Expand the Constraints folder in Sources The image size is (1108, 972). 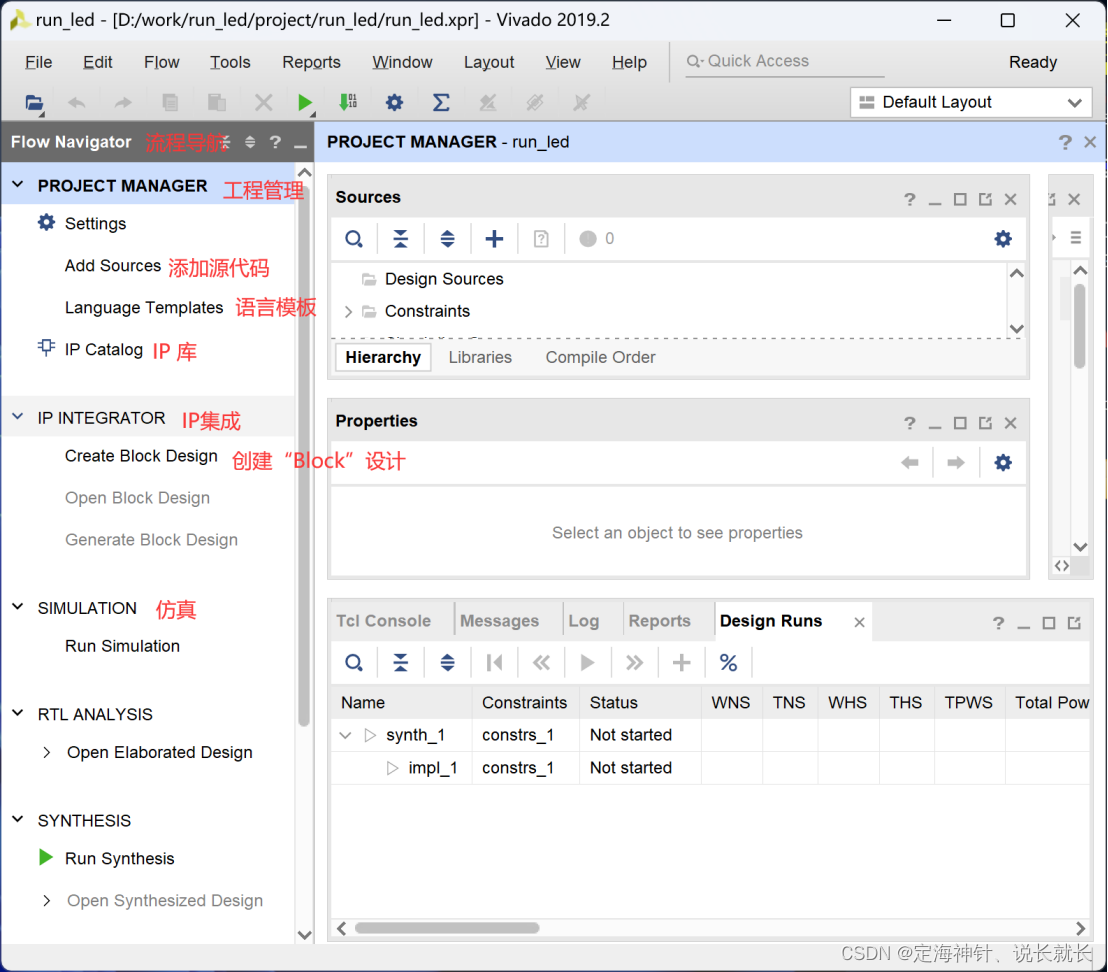348,312
